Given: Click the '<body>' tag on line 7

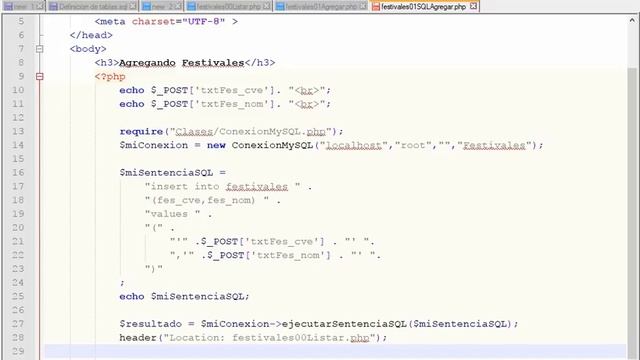Looking at the screenshot, I should coord(88,49).
